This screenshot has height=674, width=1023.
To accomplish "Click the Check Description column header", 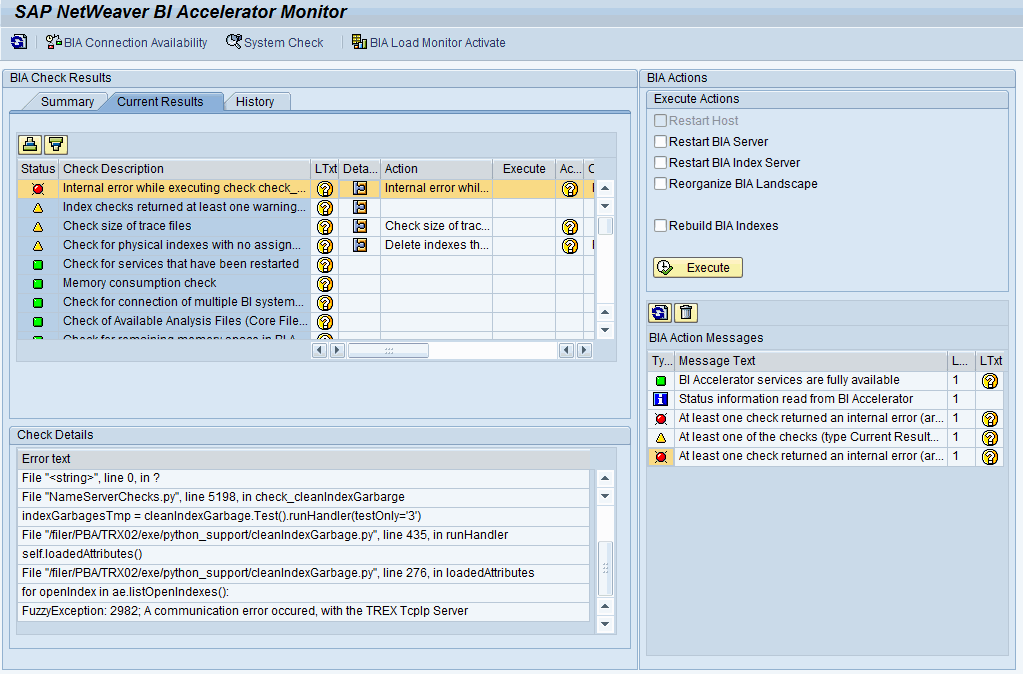I will click(184, 168).
